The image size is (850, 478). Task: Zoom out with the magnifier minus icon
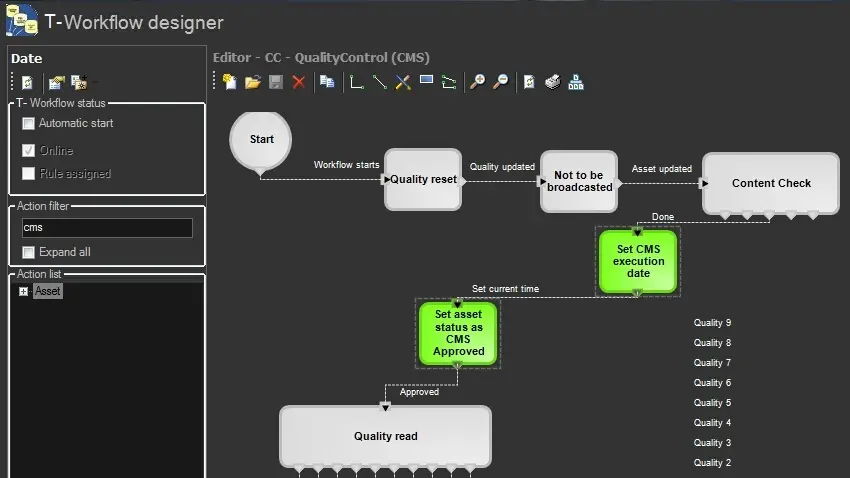coord(501,82)
